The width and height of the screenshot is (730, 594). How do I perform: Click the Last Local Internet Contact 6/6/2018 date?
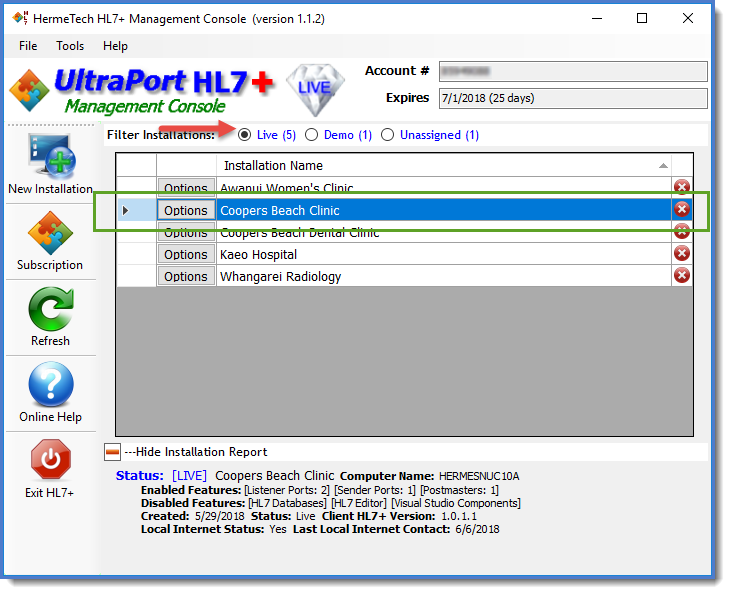coord(477,529)
